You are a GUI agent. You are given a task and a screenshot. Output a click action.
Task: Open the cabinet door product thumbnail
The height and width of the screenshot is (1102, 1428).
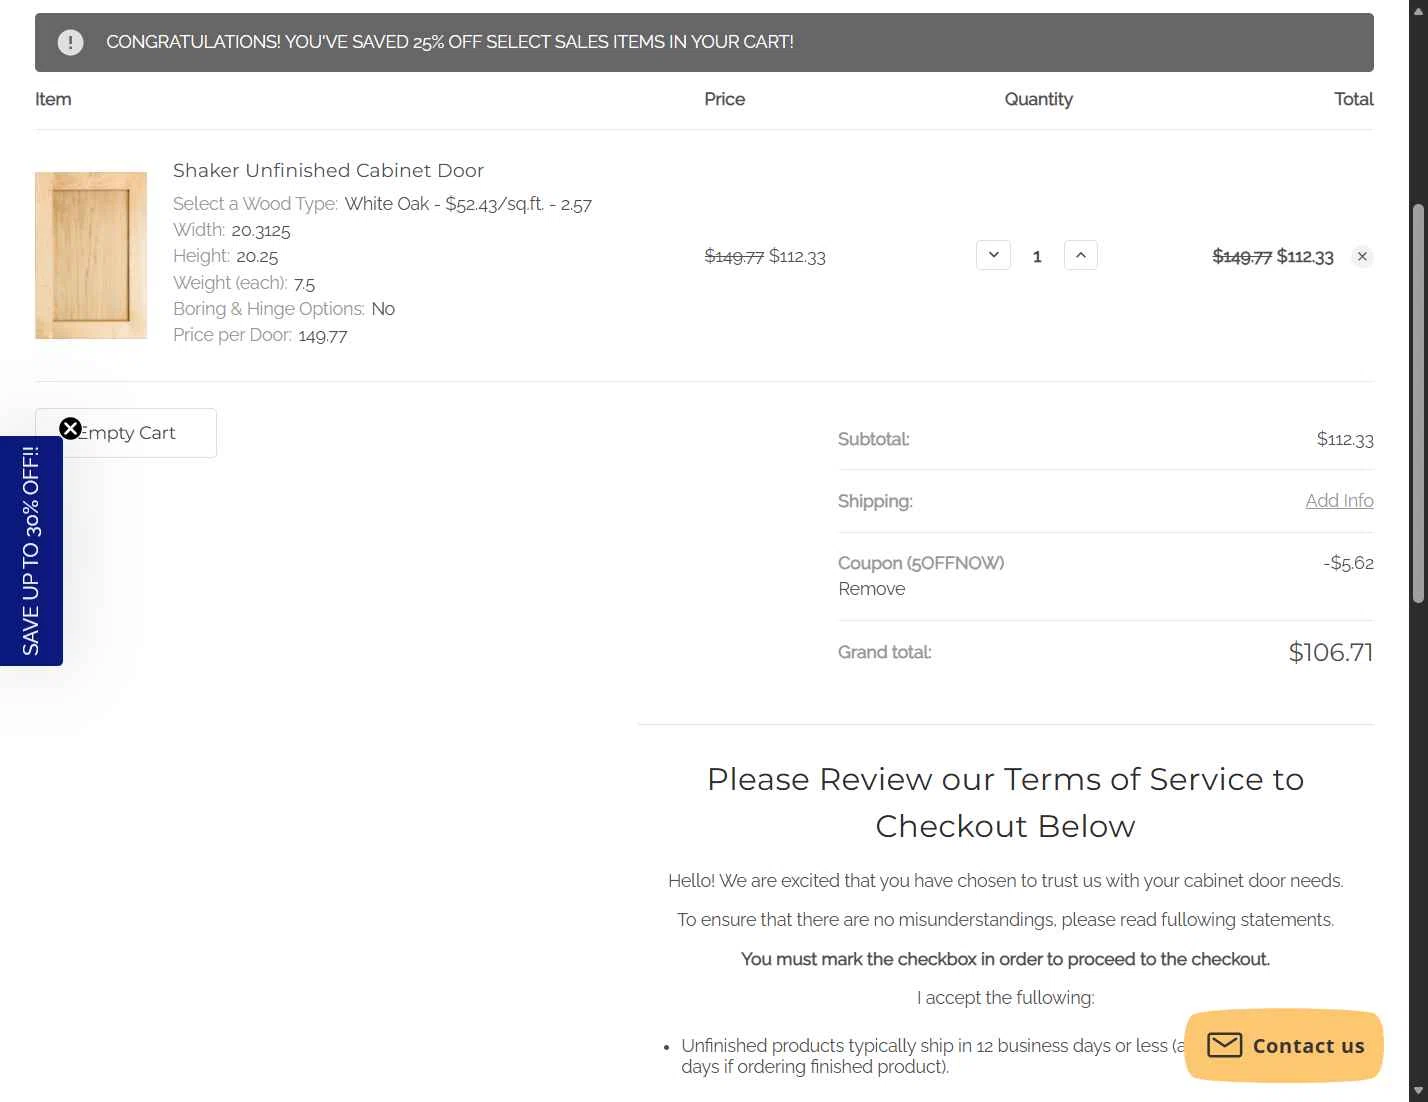[x=91, y=255]
